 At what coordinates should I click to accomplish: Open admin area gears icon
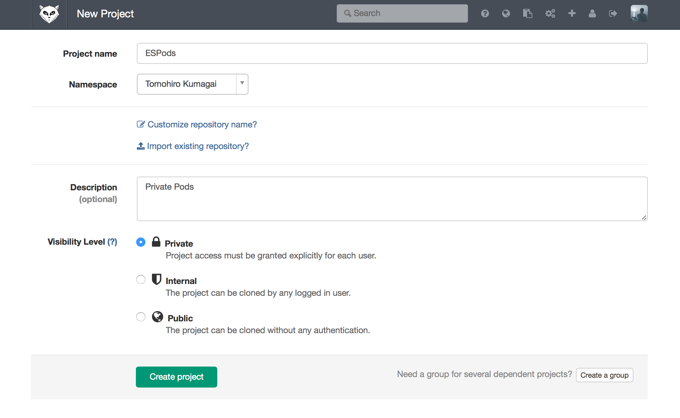click(x=550, y=13)
